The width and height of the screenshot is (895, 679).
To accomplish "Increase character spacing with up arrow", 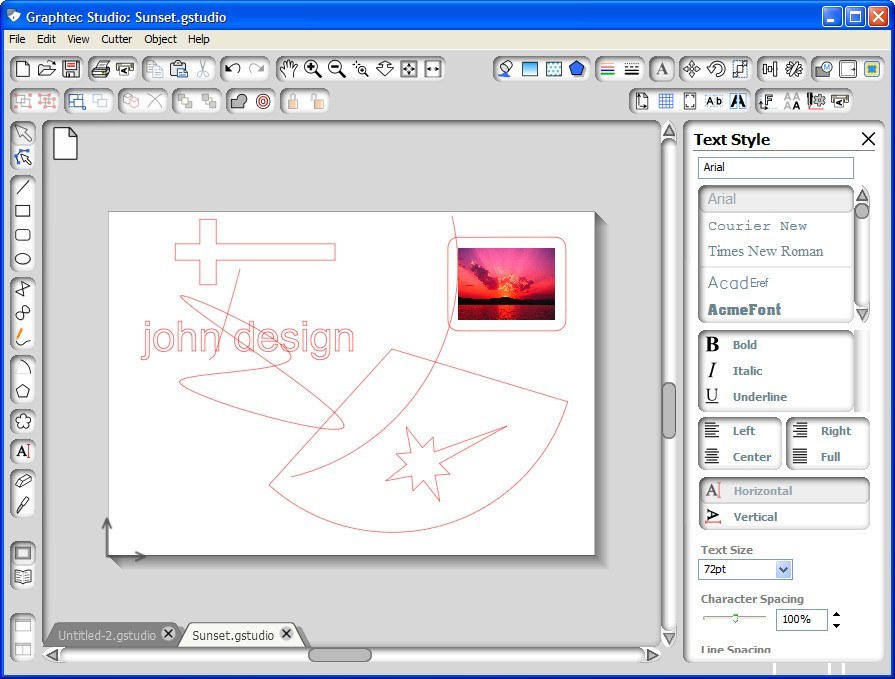I will (836, 614).
